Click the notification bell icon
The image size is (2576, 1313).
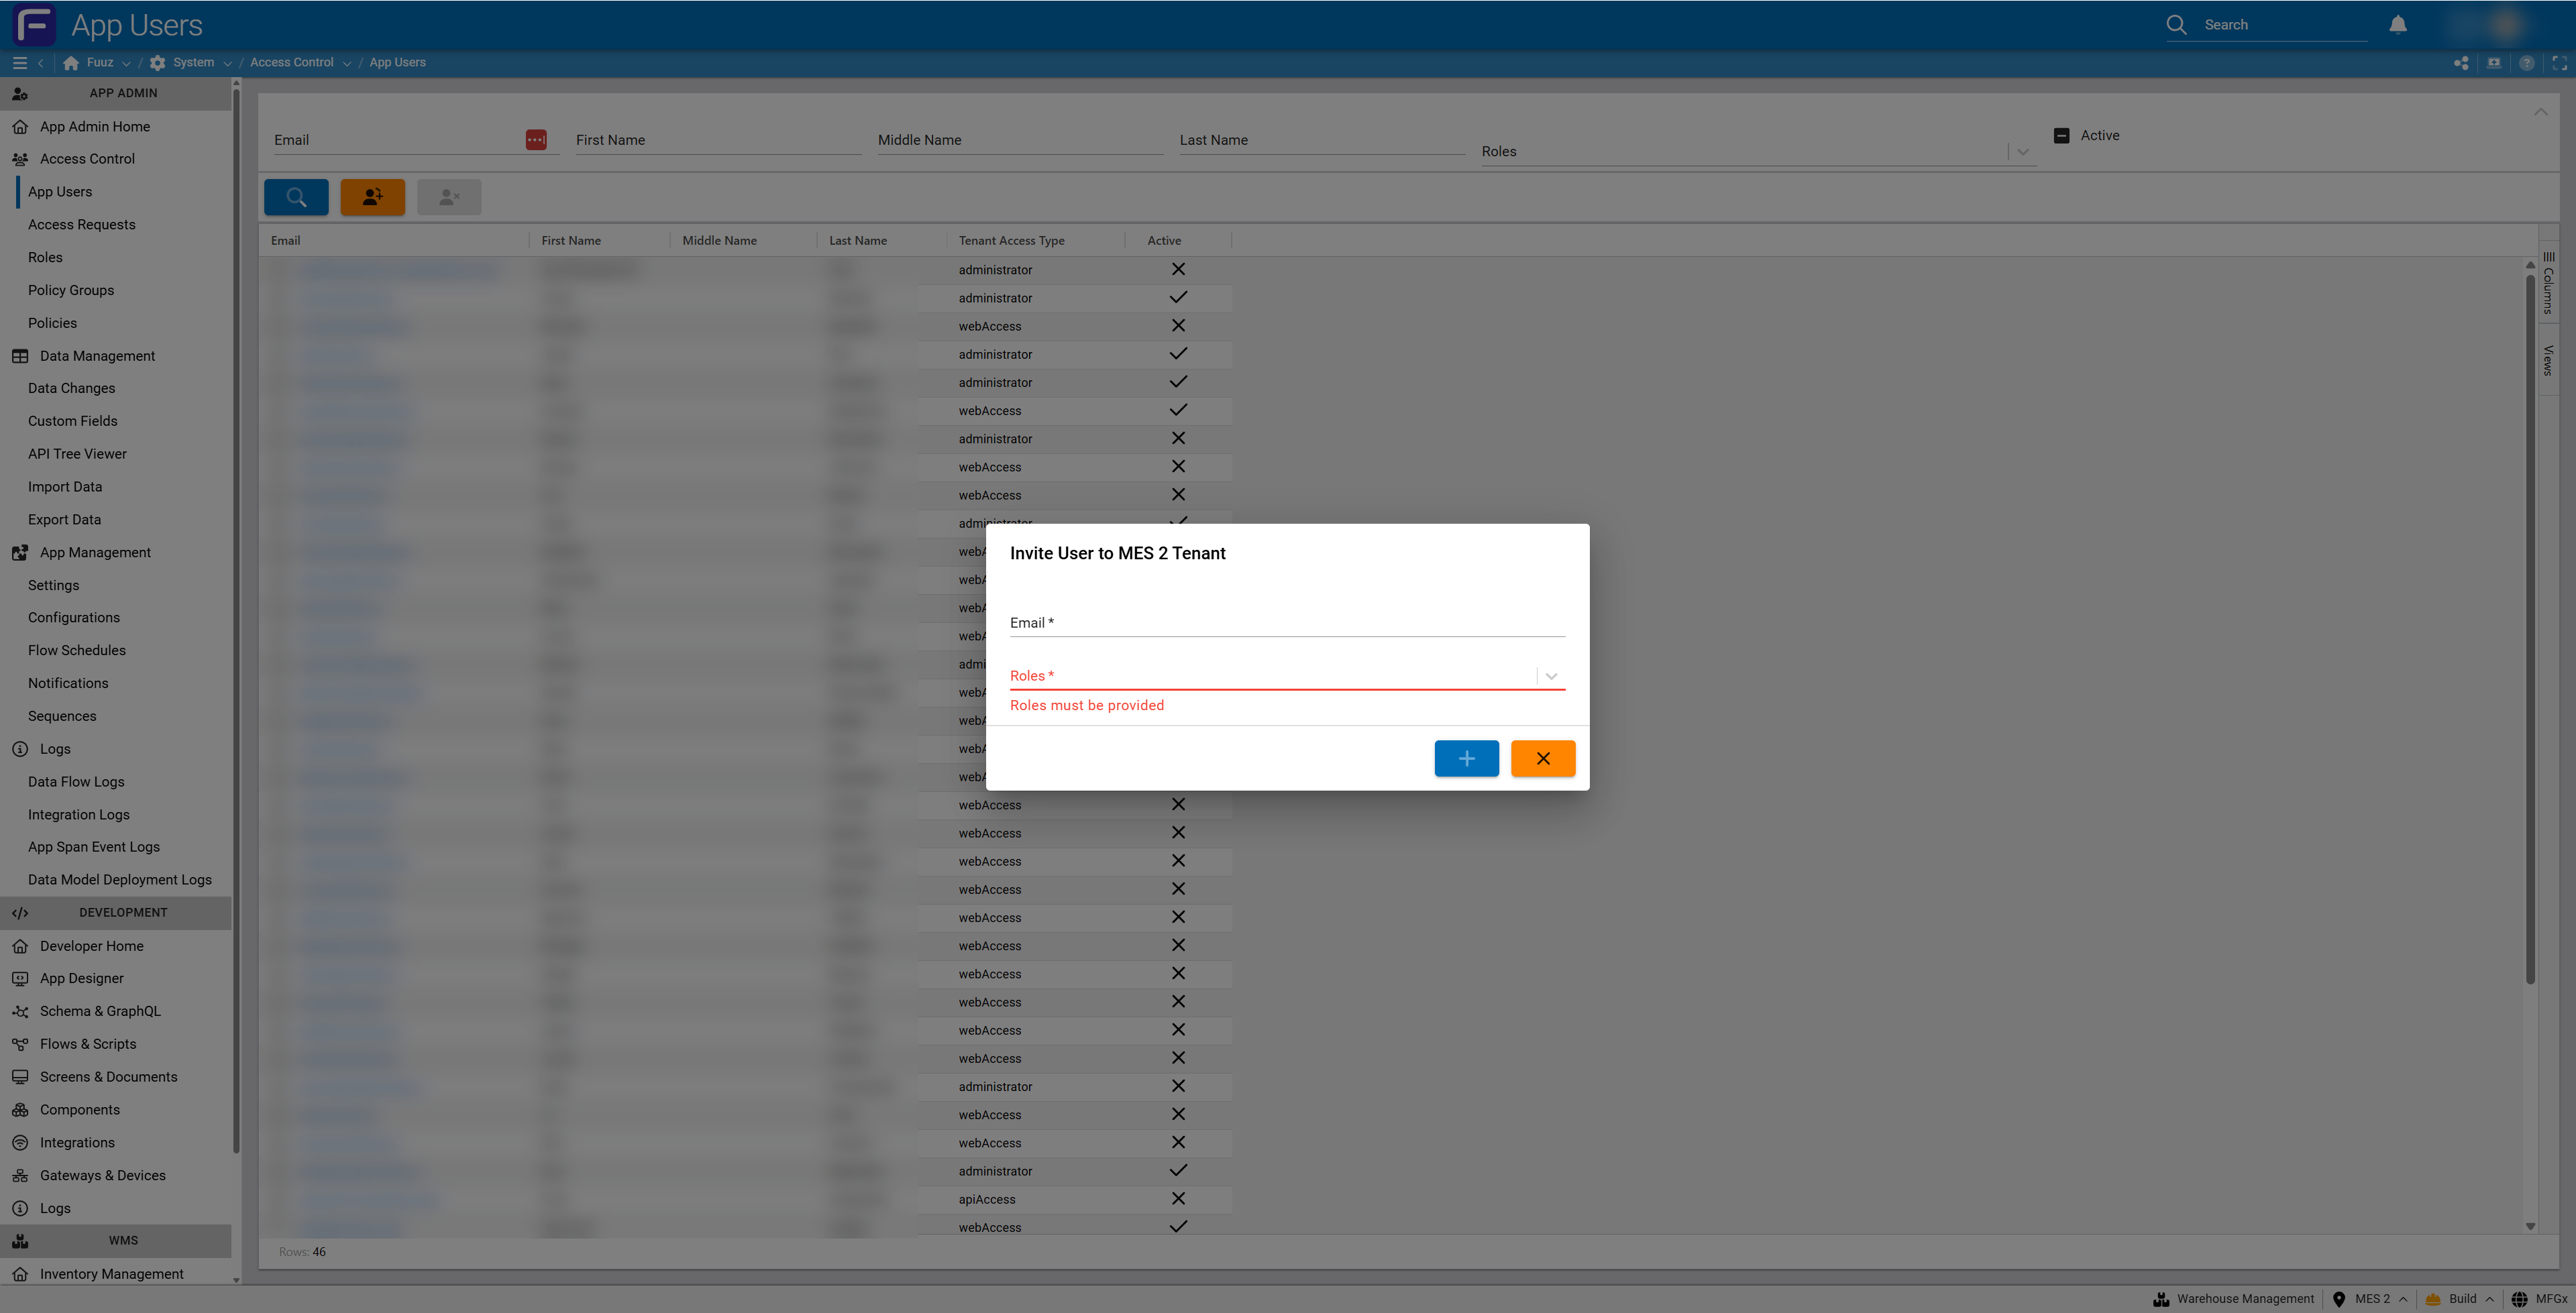[x=2397, y=25]
